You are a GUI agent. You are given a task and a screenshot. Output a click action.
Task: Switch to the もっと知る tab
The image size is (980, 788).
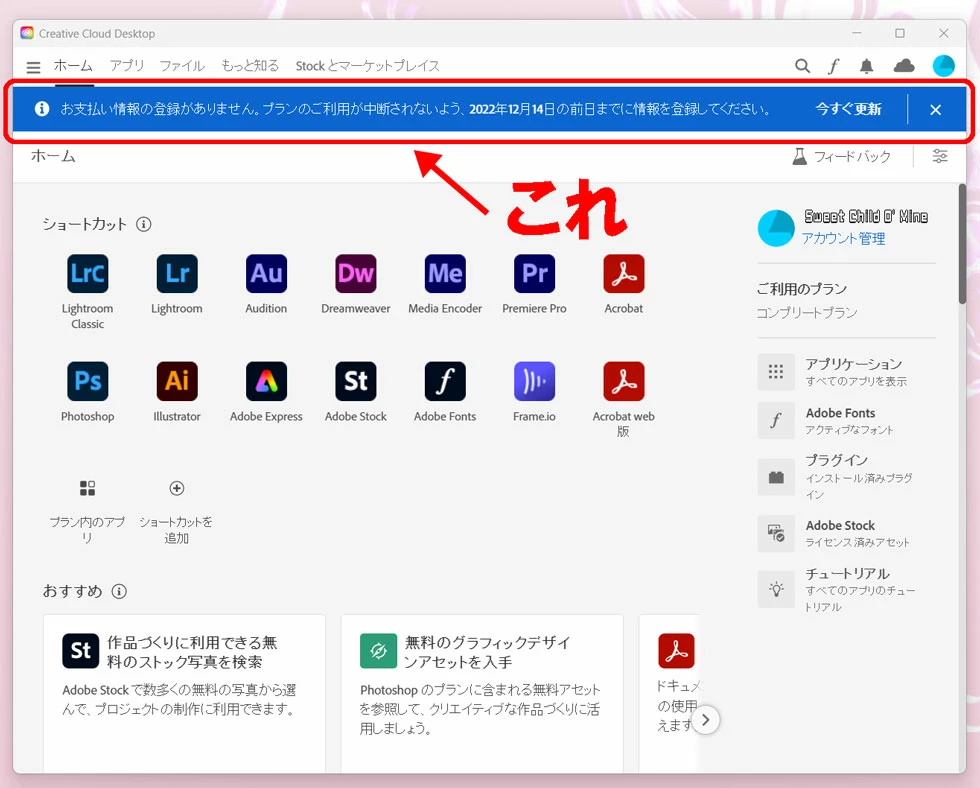(250, 66)
